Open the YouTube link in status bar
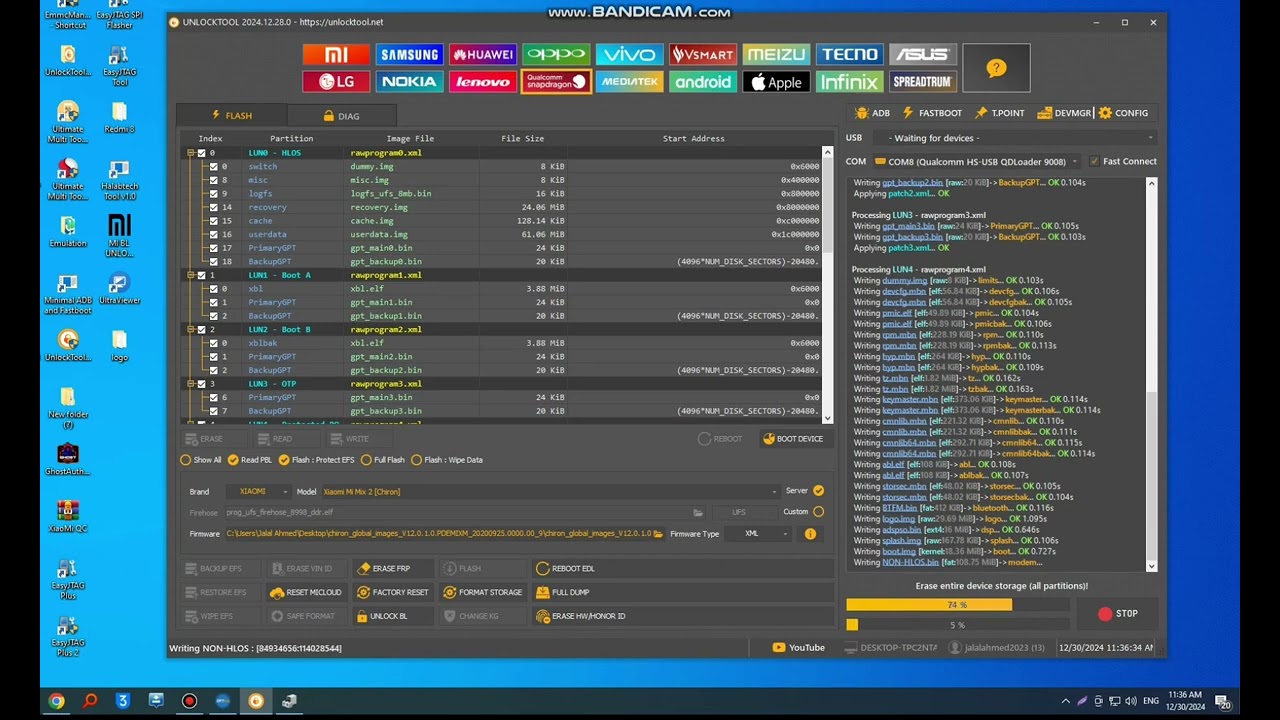Screen dimensions: 1280x720 pyautogui.click(x=799, y=648)
